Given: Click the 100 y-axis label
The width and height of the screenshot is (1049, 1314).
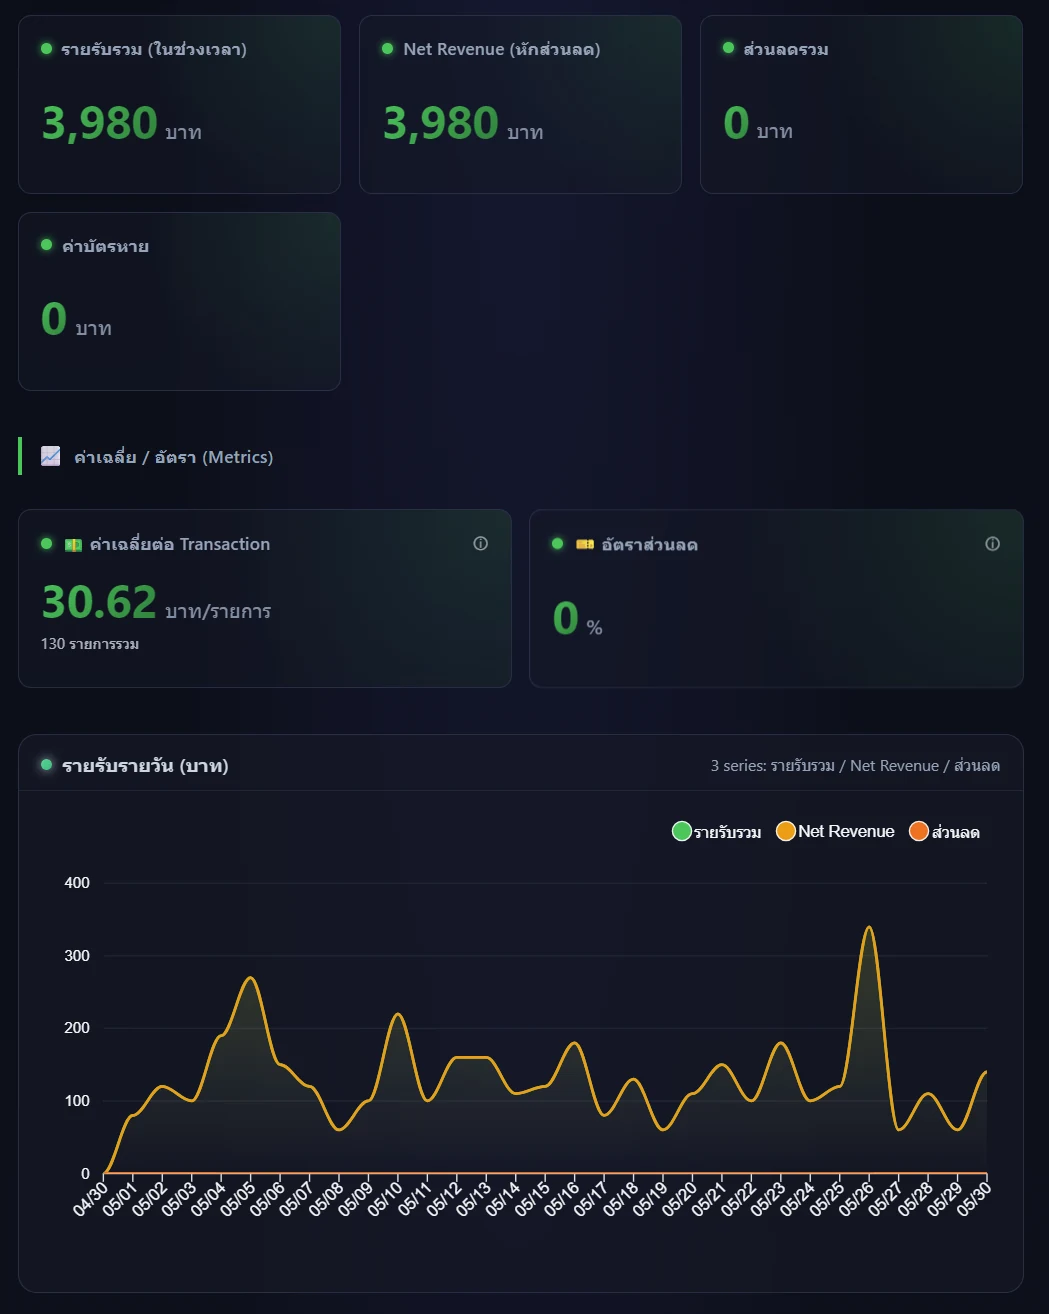Looking at the screenshot, I should click(x=77, y=1101).
